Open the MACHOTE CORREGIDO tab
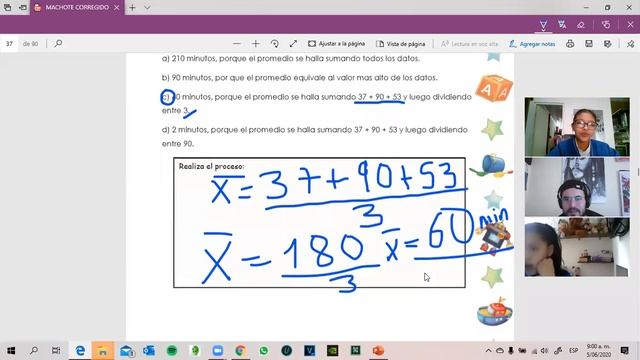 [x=76, y=7]
